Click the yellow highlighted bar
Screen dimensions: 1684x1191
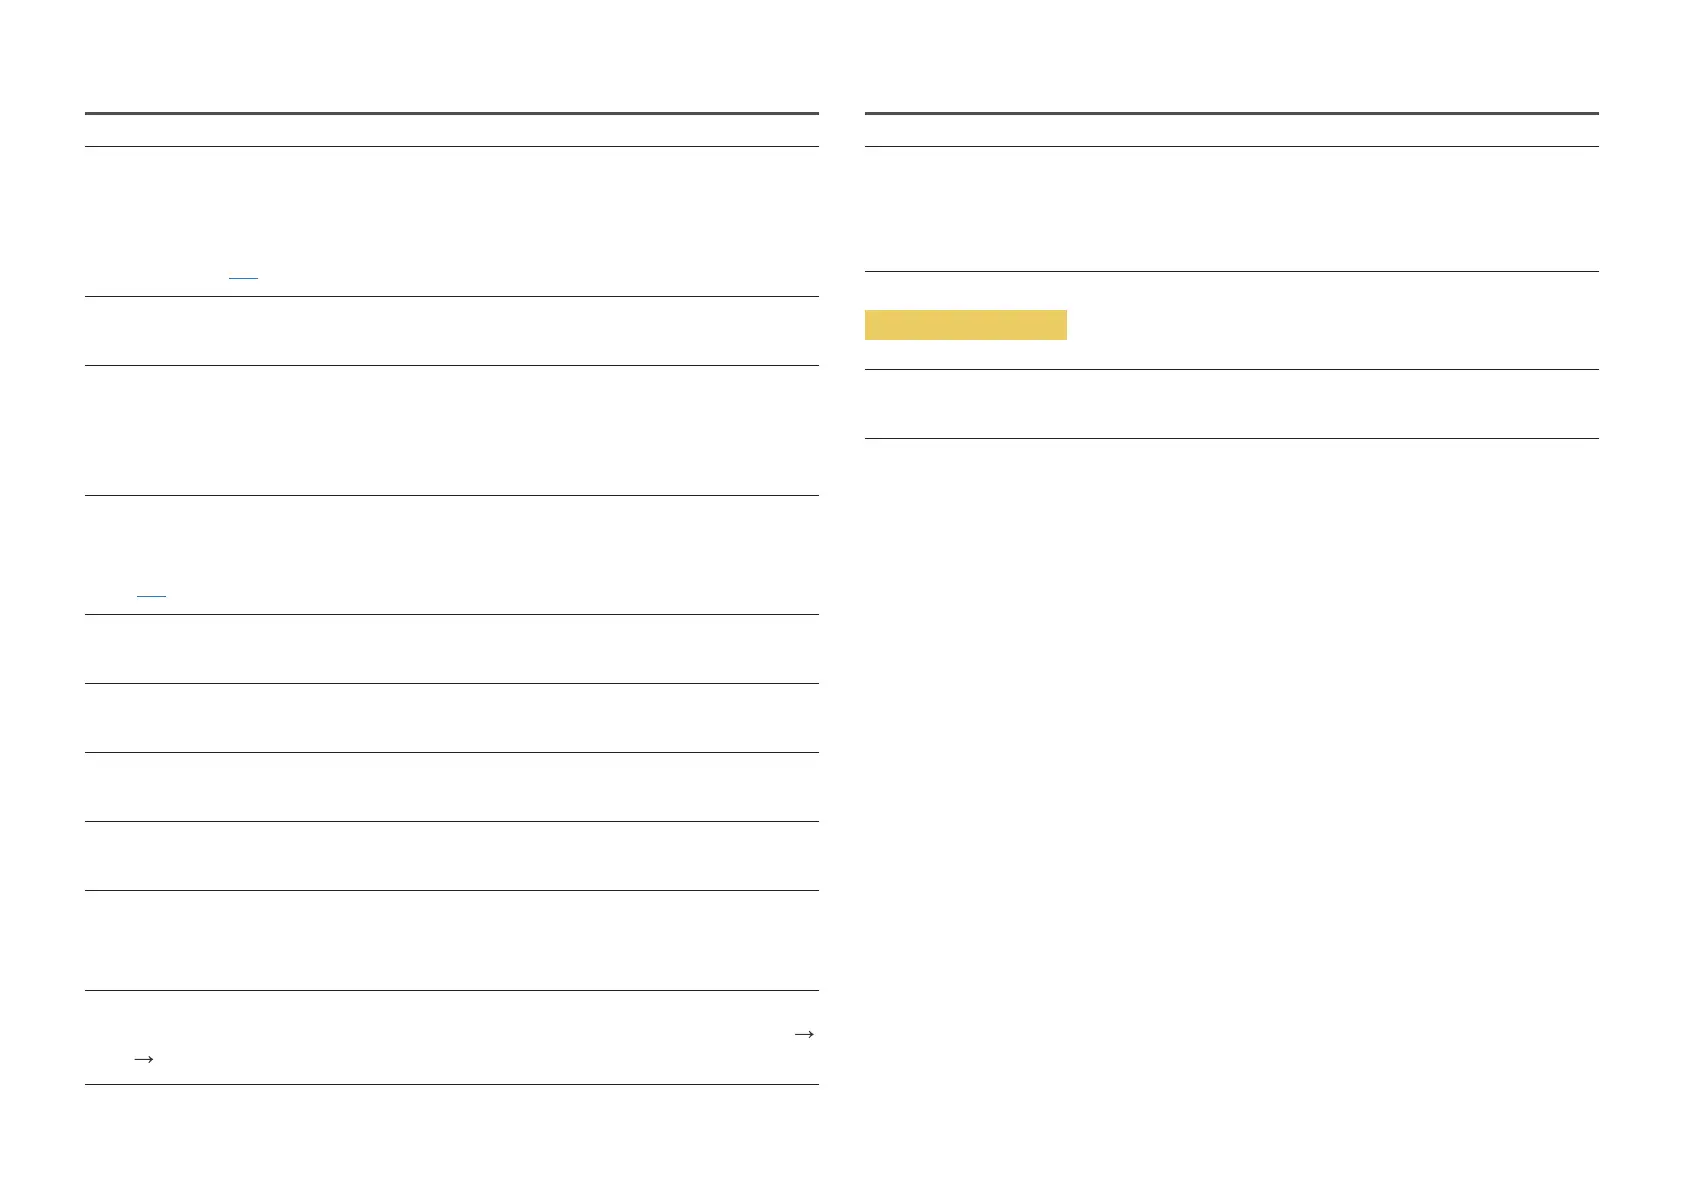click(965, 325)
